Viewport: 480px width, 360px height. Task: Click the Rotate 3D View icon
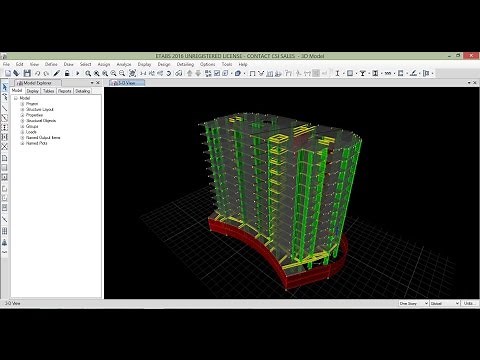(x=169, y=73)
